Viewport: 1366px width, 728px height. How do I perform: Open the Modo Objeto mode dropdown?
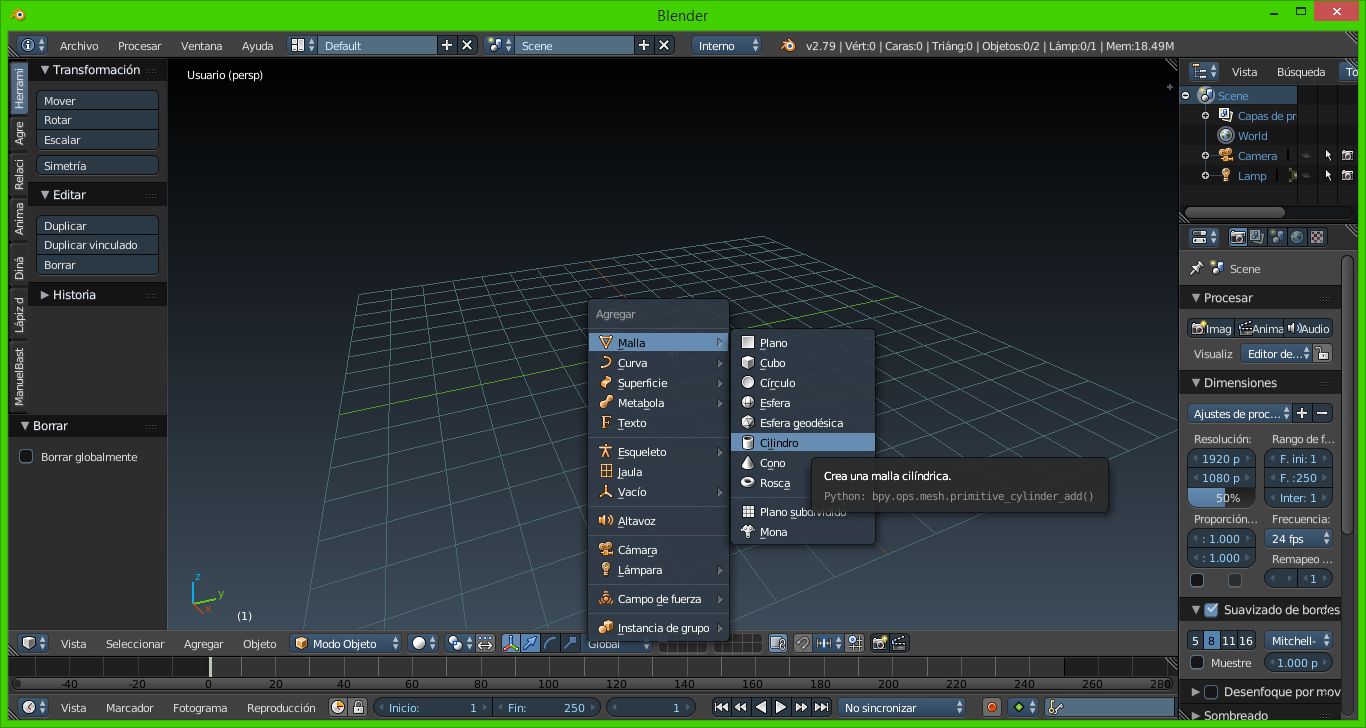click(346, 643)
